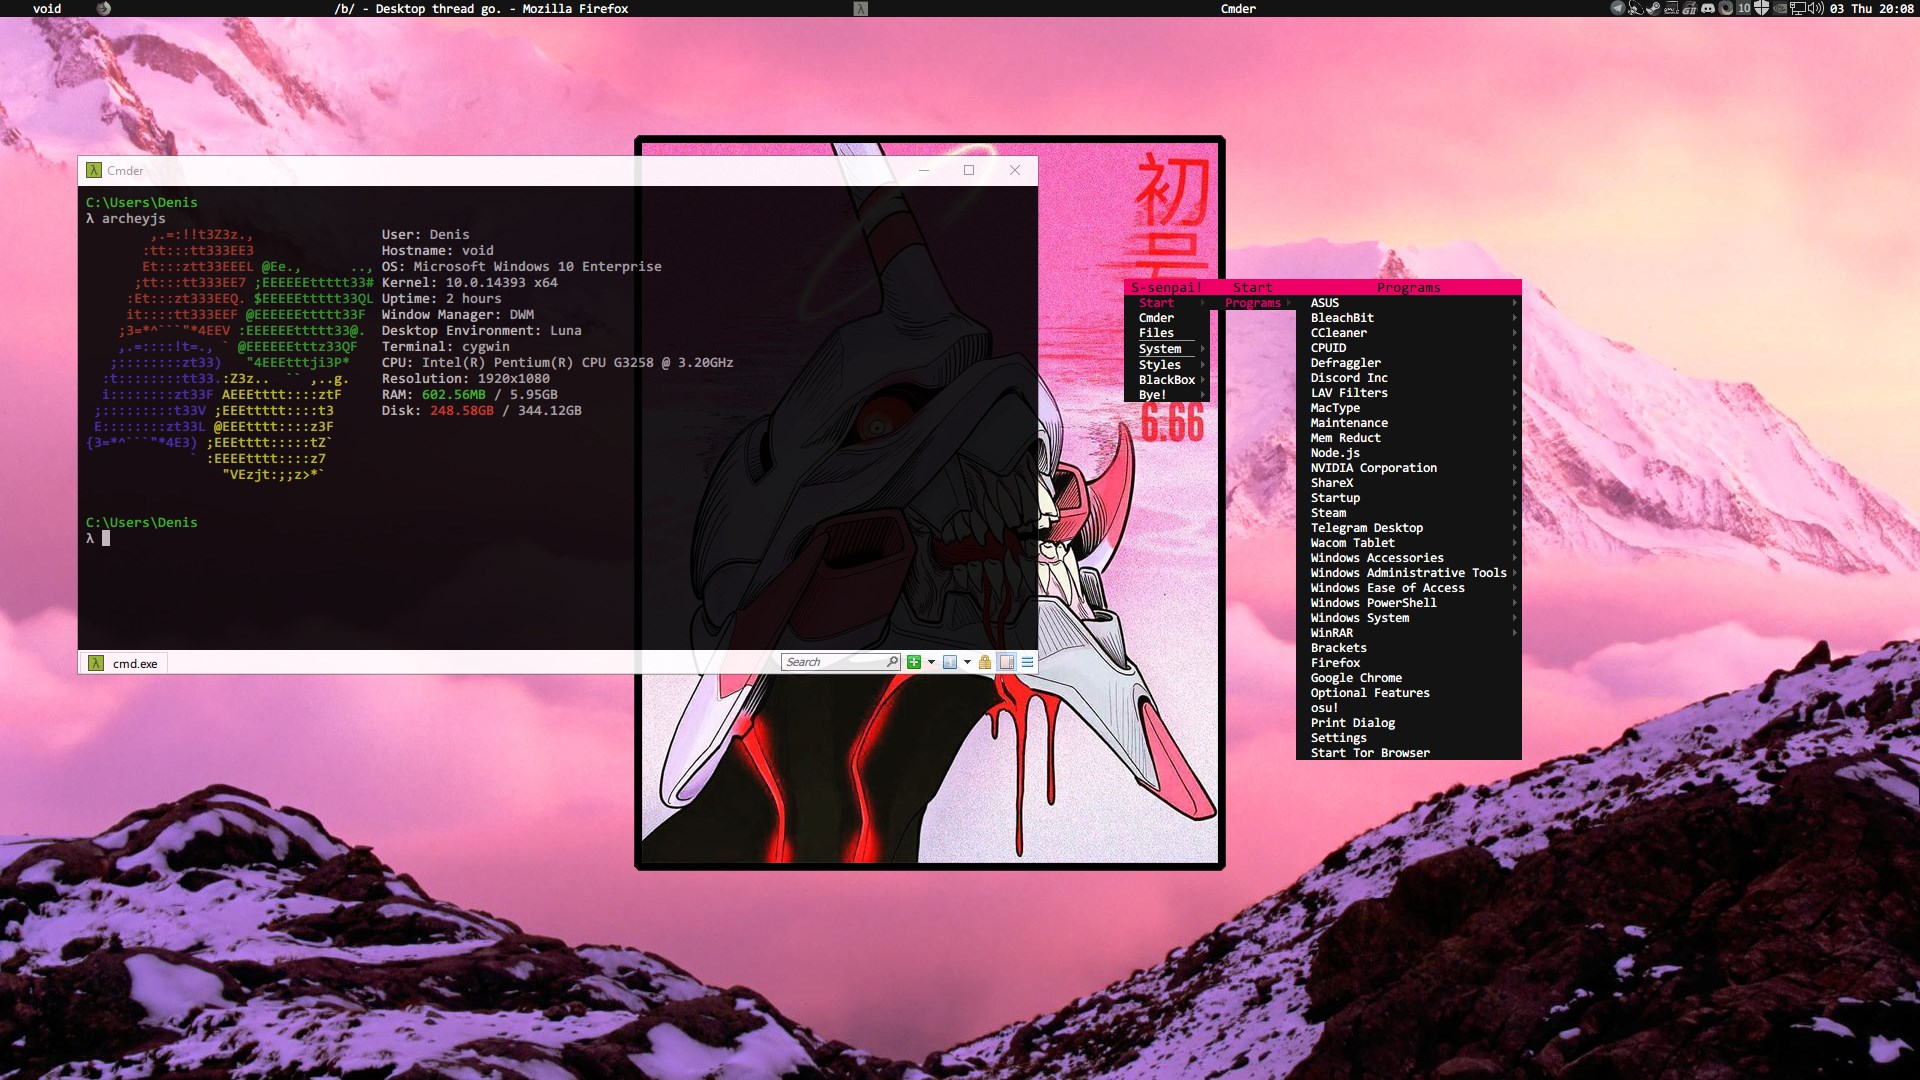Expand the Bye! submenu
Screen dimensions: 1920x1080
pyautogui.click(x=1168, y=395)
